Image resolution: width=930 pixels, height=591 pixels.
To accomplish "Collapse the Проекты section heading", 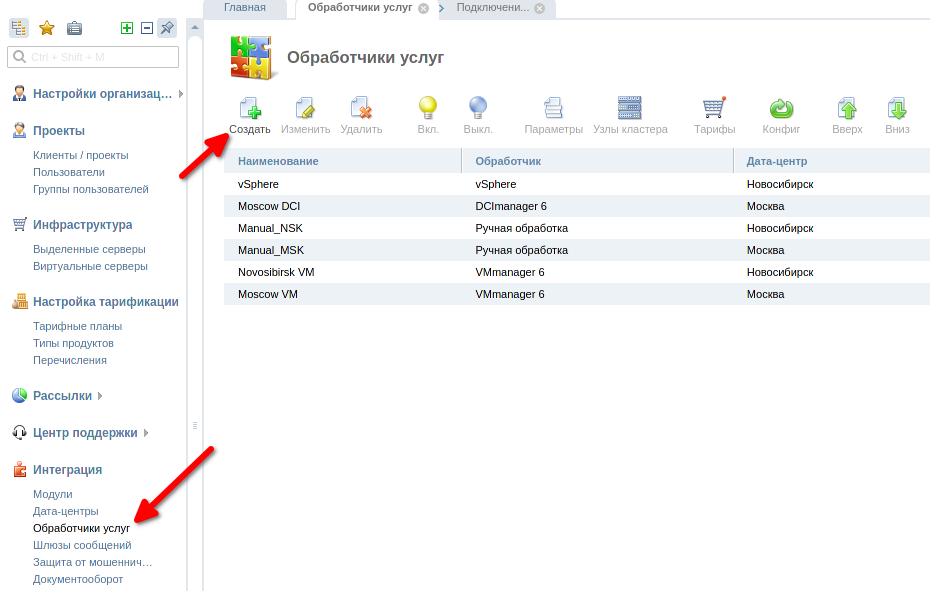I will click(x=59, y=131).
